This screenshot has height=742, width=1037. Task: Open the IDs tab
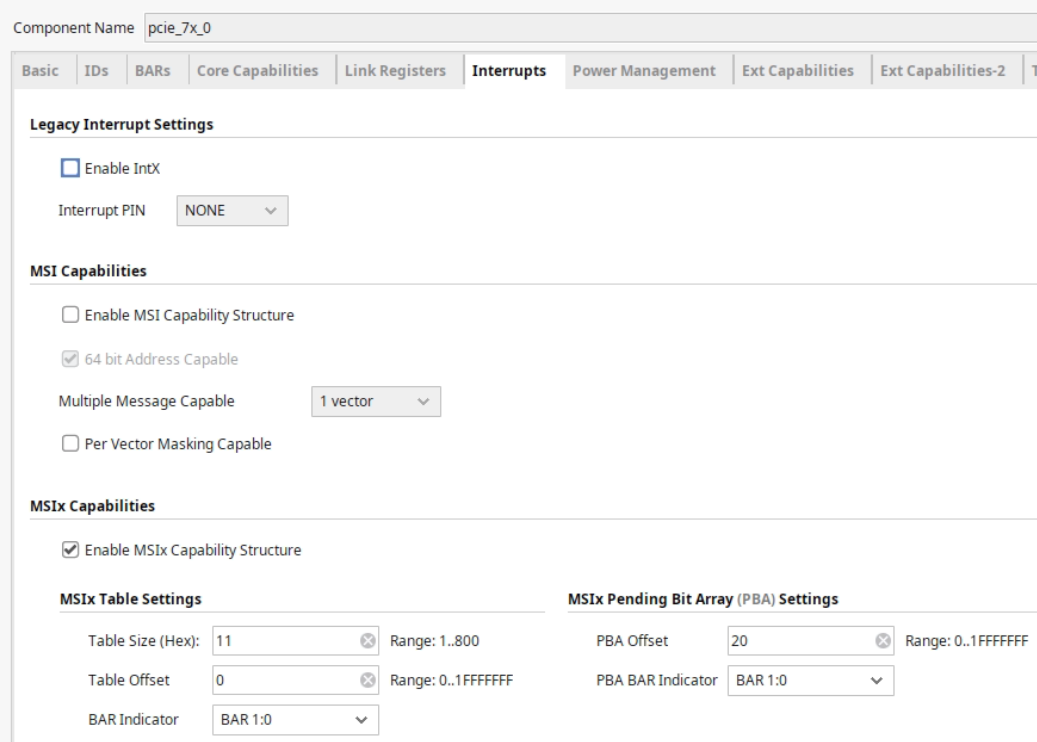96,71
